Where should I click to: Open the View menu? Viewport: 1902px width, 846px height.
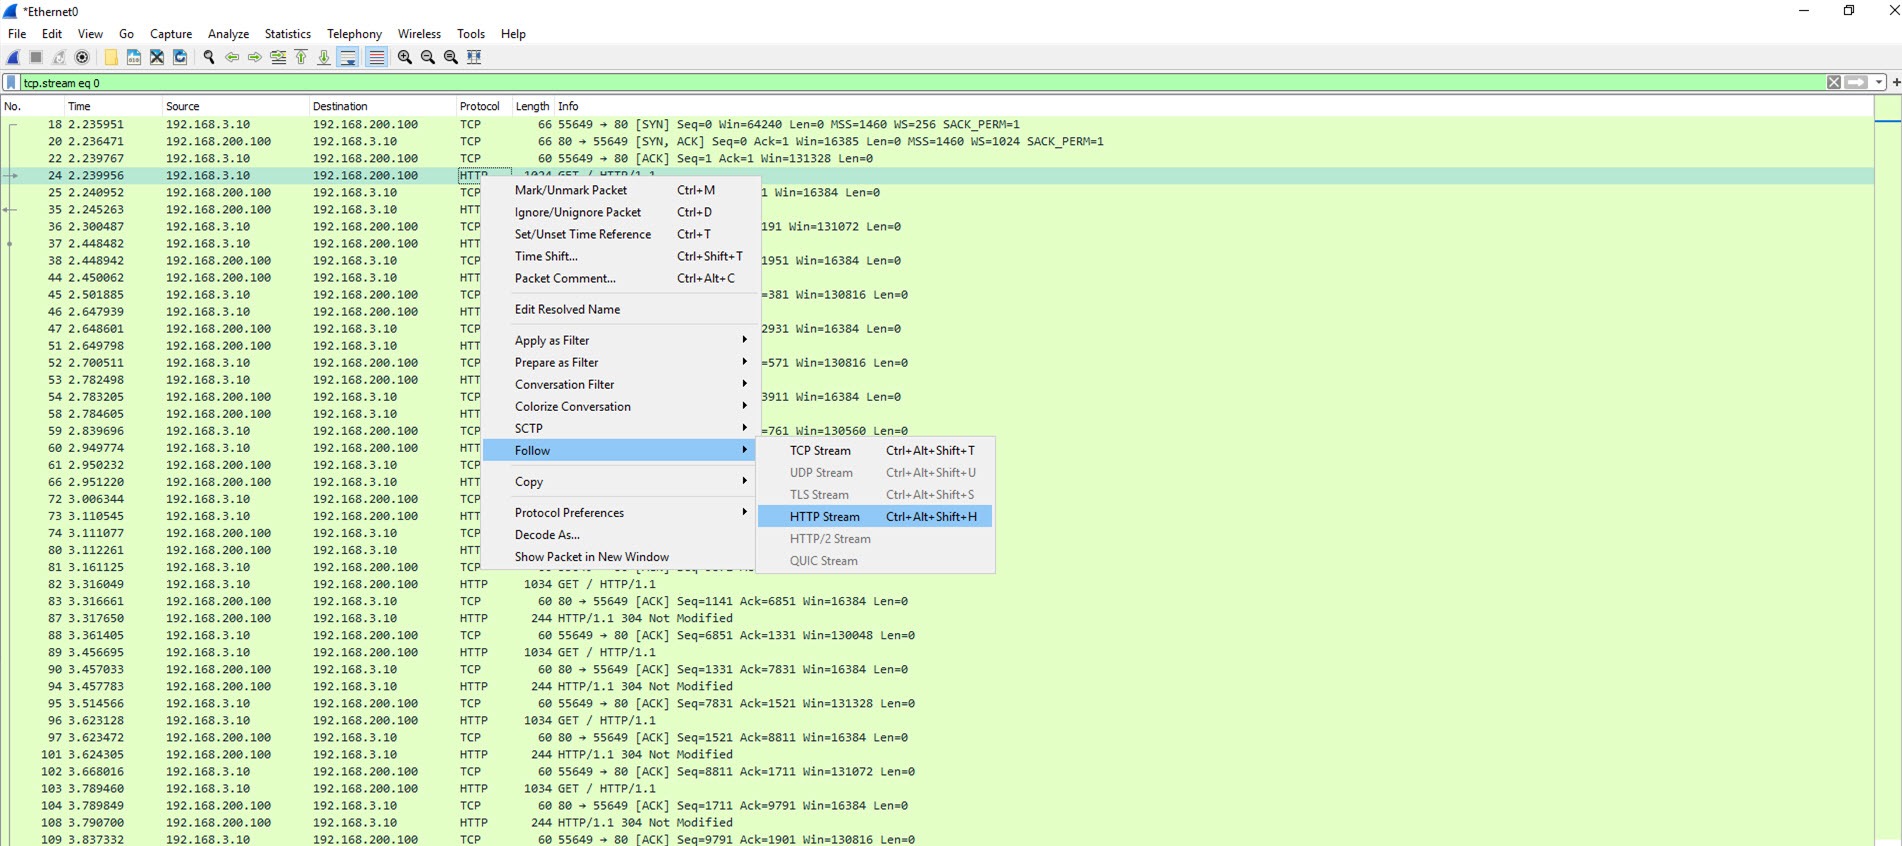click(90, 34)
